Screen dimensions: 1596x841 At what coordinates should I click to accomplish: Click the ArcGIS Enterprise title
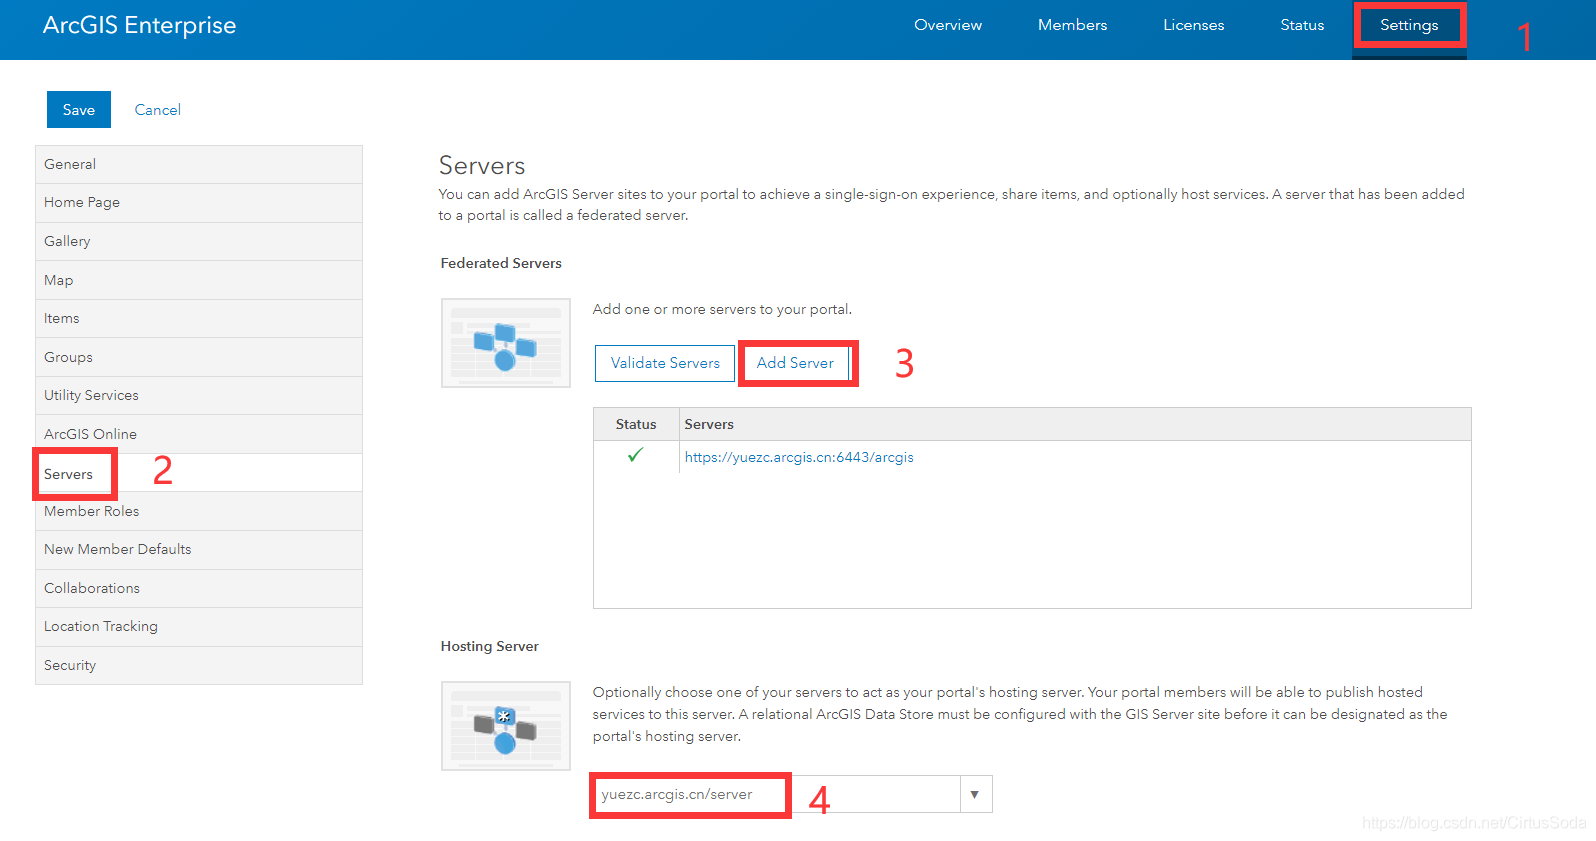tap(139, 25)
